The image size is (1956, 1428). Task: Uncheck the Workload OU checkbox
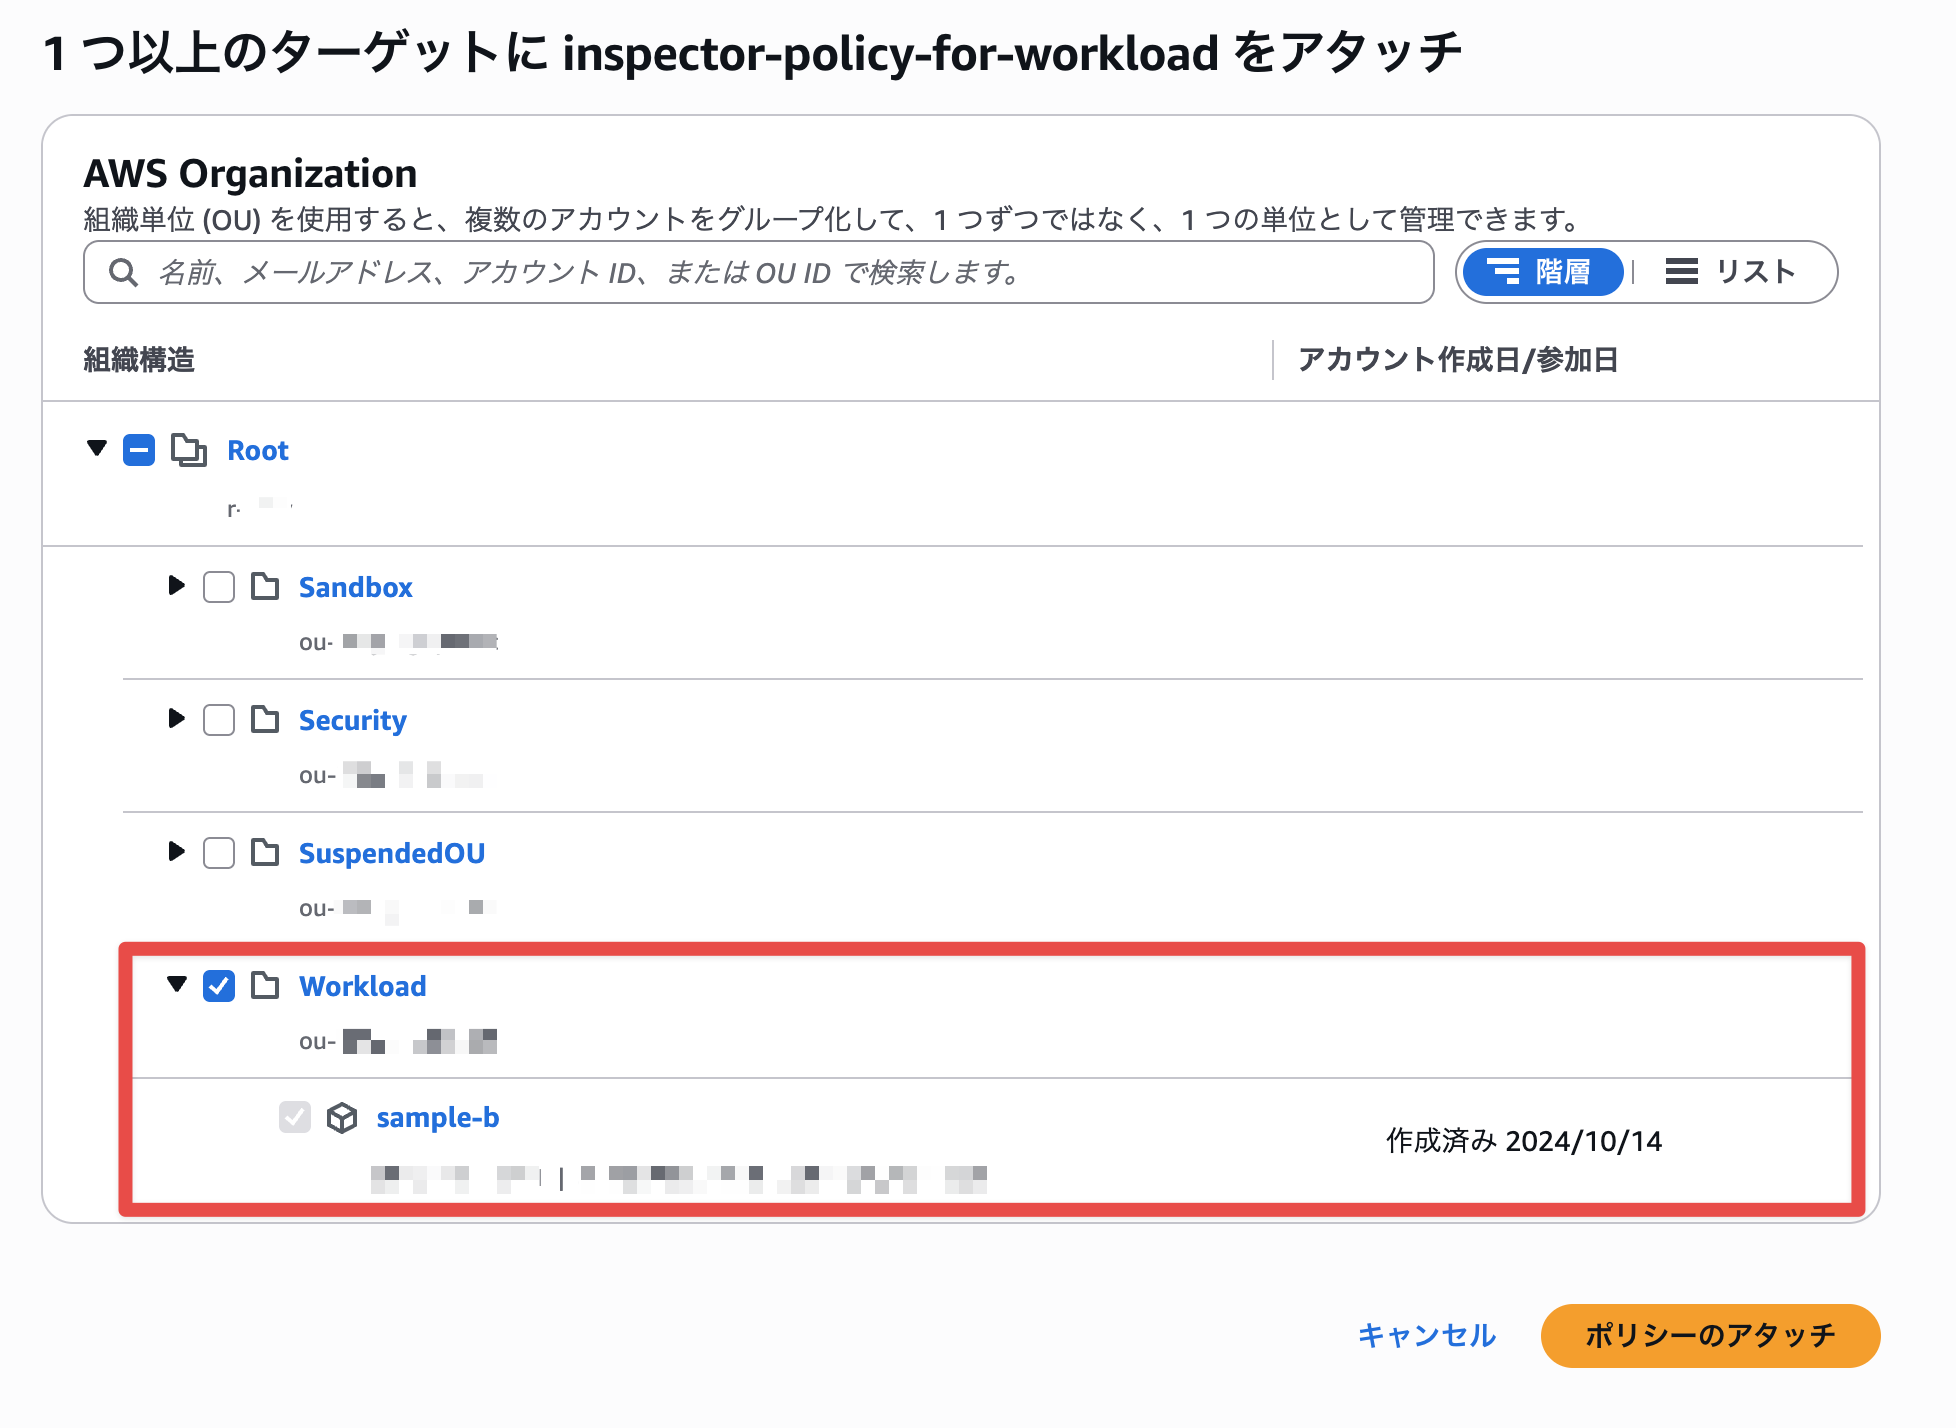tap(219, 986)
